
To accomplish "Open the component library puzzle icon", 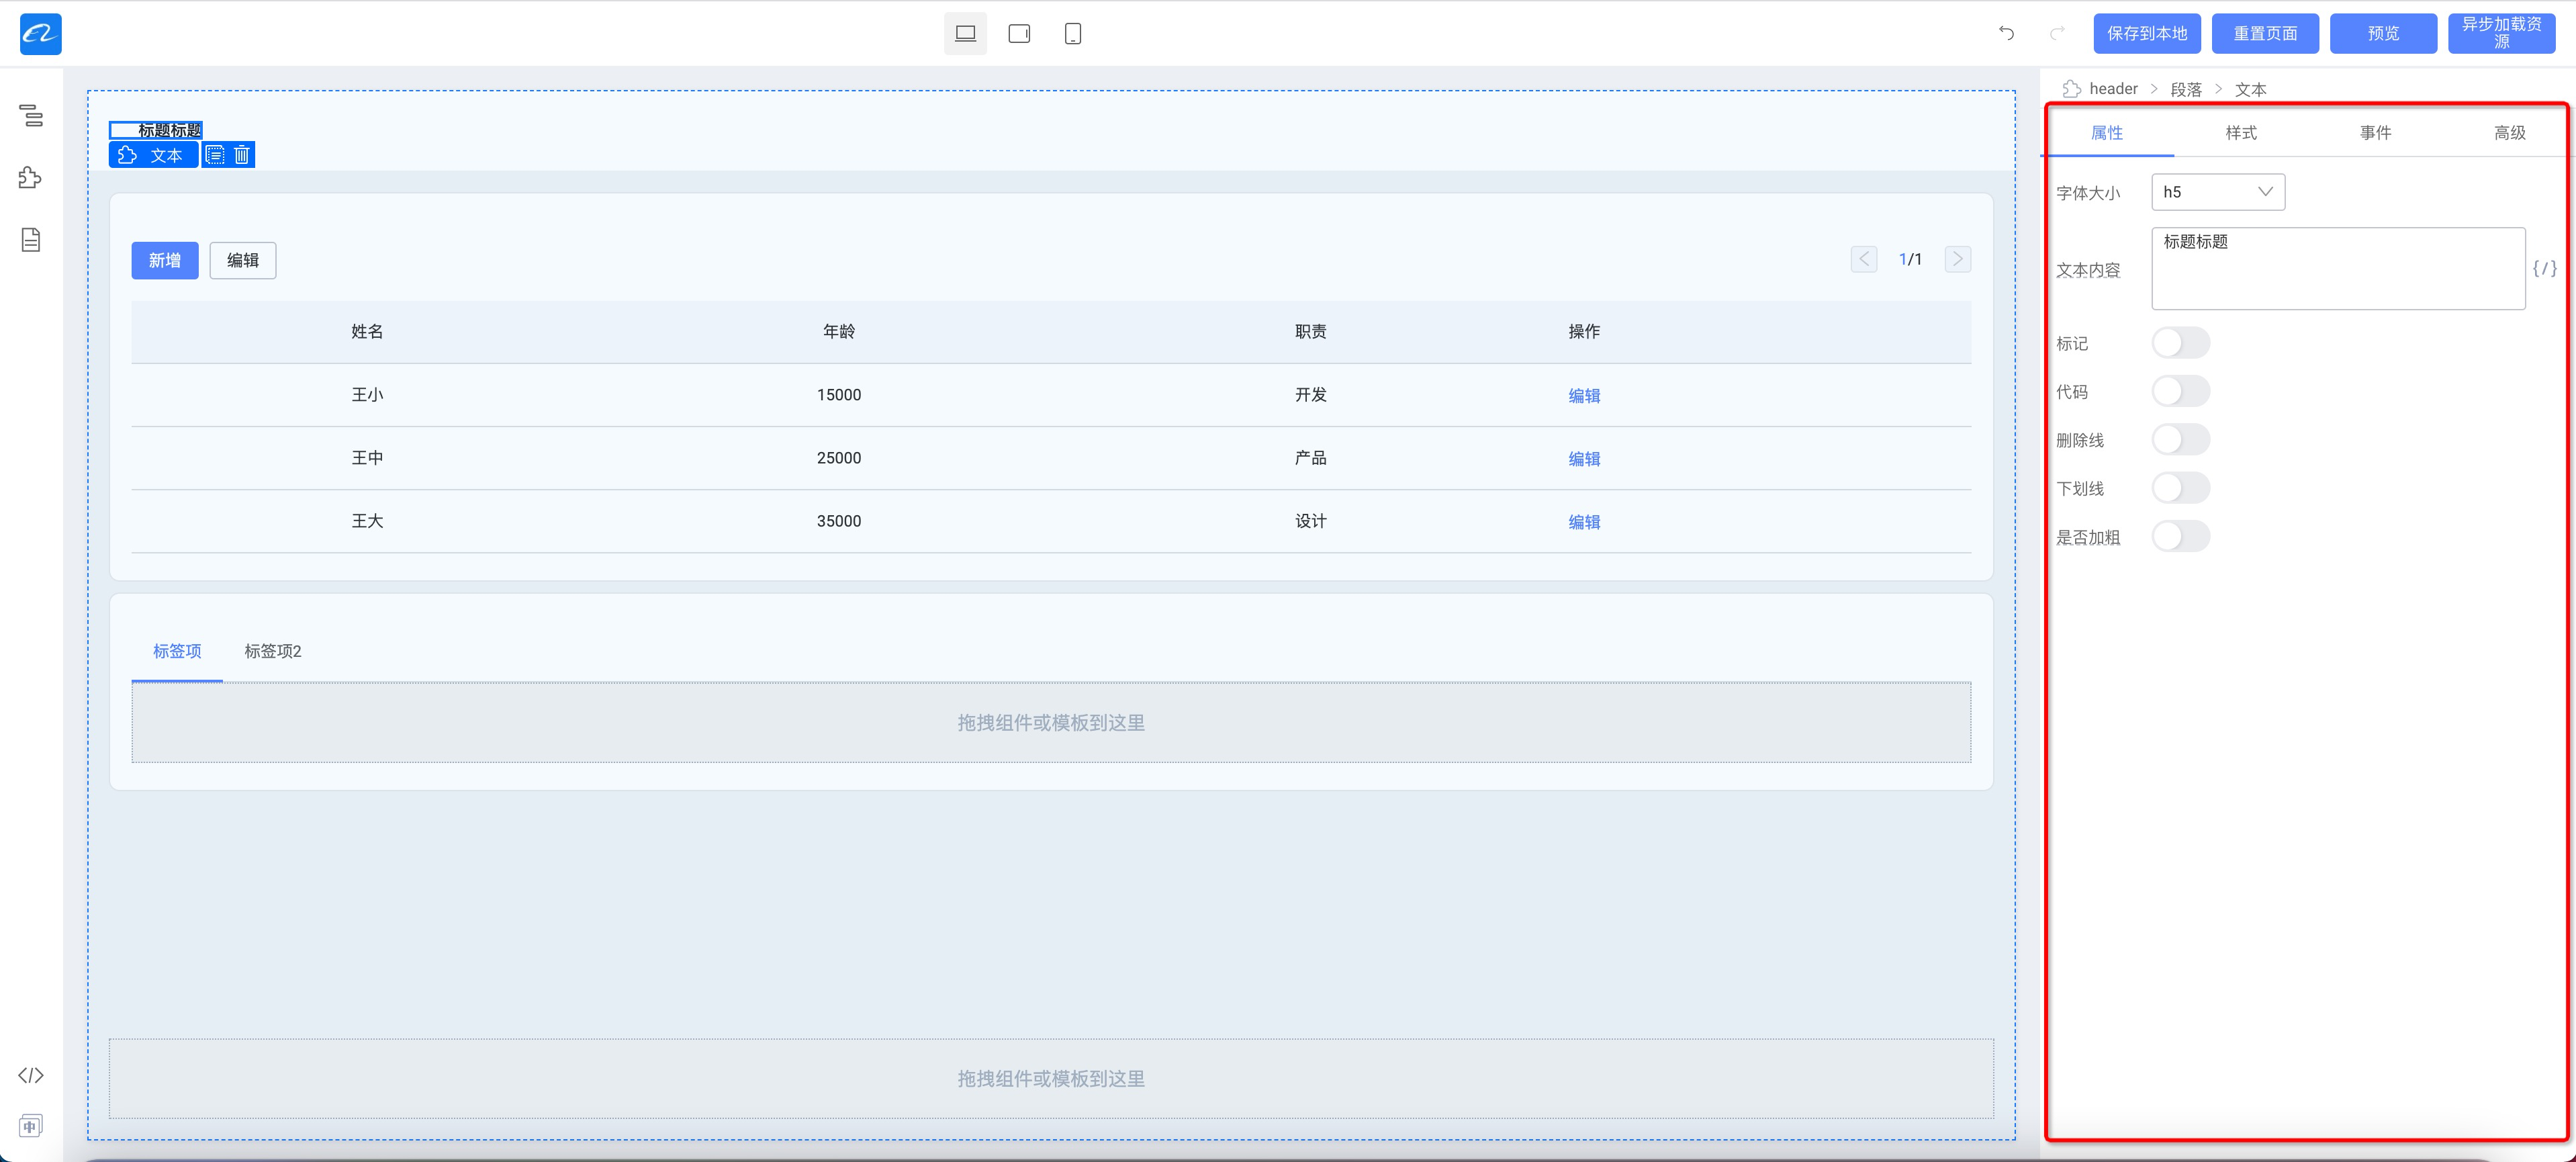I will pos(31,178).
